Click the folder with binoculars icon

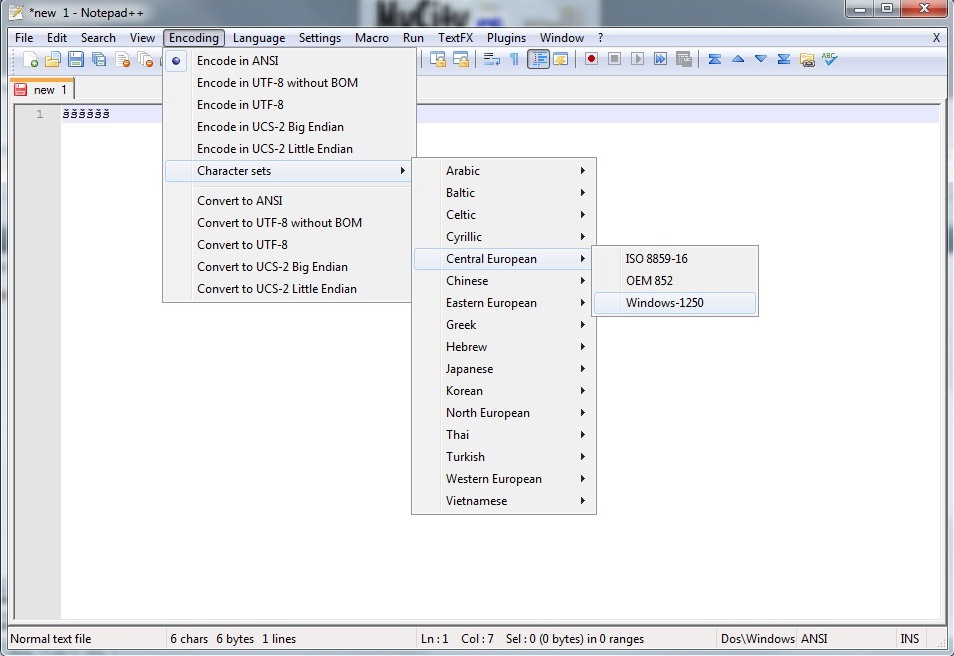tap(807, 60)
